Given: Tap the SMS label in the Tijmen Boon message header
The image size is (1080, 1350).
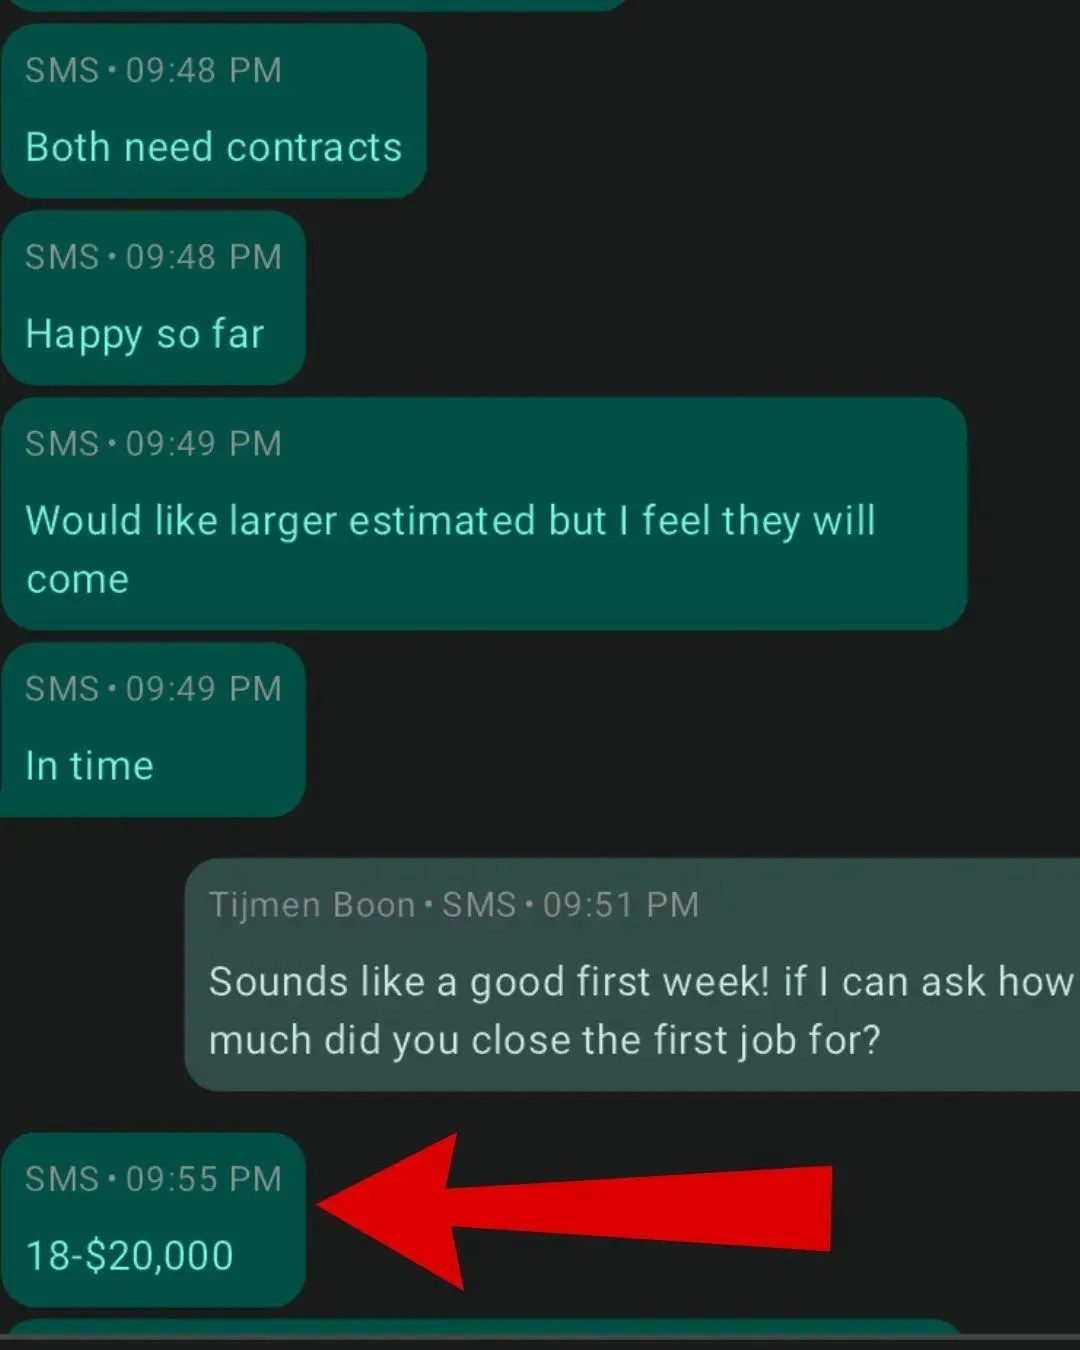Looking at the screenshot, I should [479, 905].
